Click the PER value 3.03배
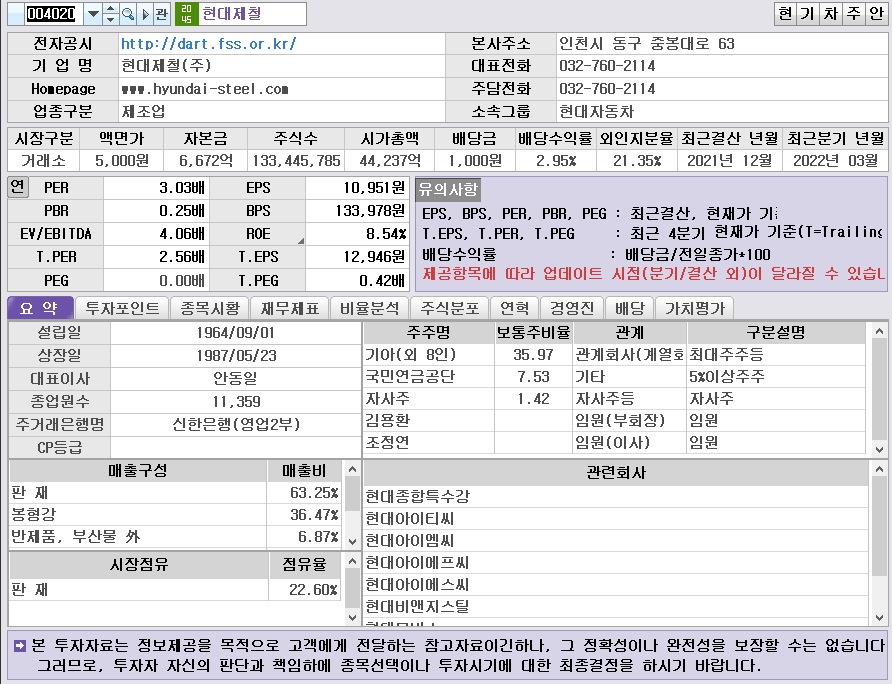Image resolution: width=892 pixels, height=684 pixels. click(x=182, y=188)
